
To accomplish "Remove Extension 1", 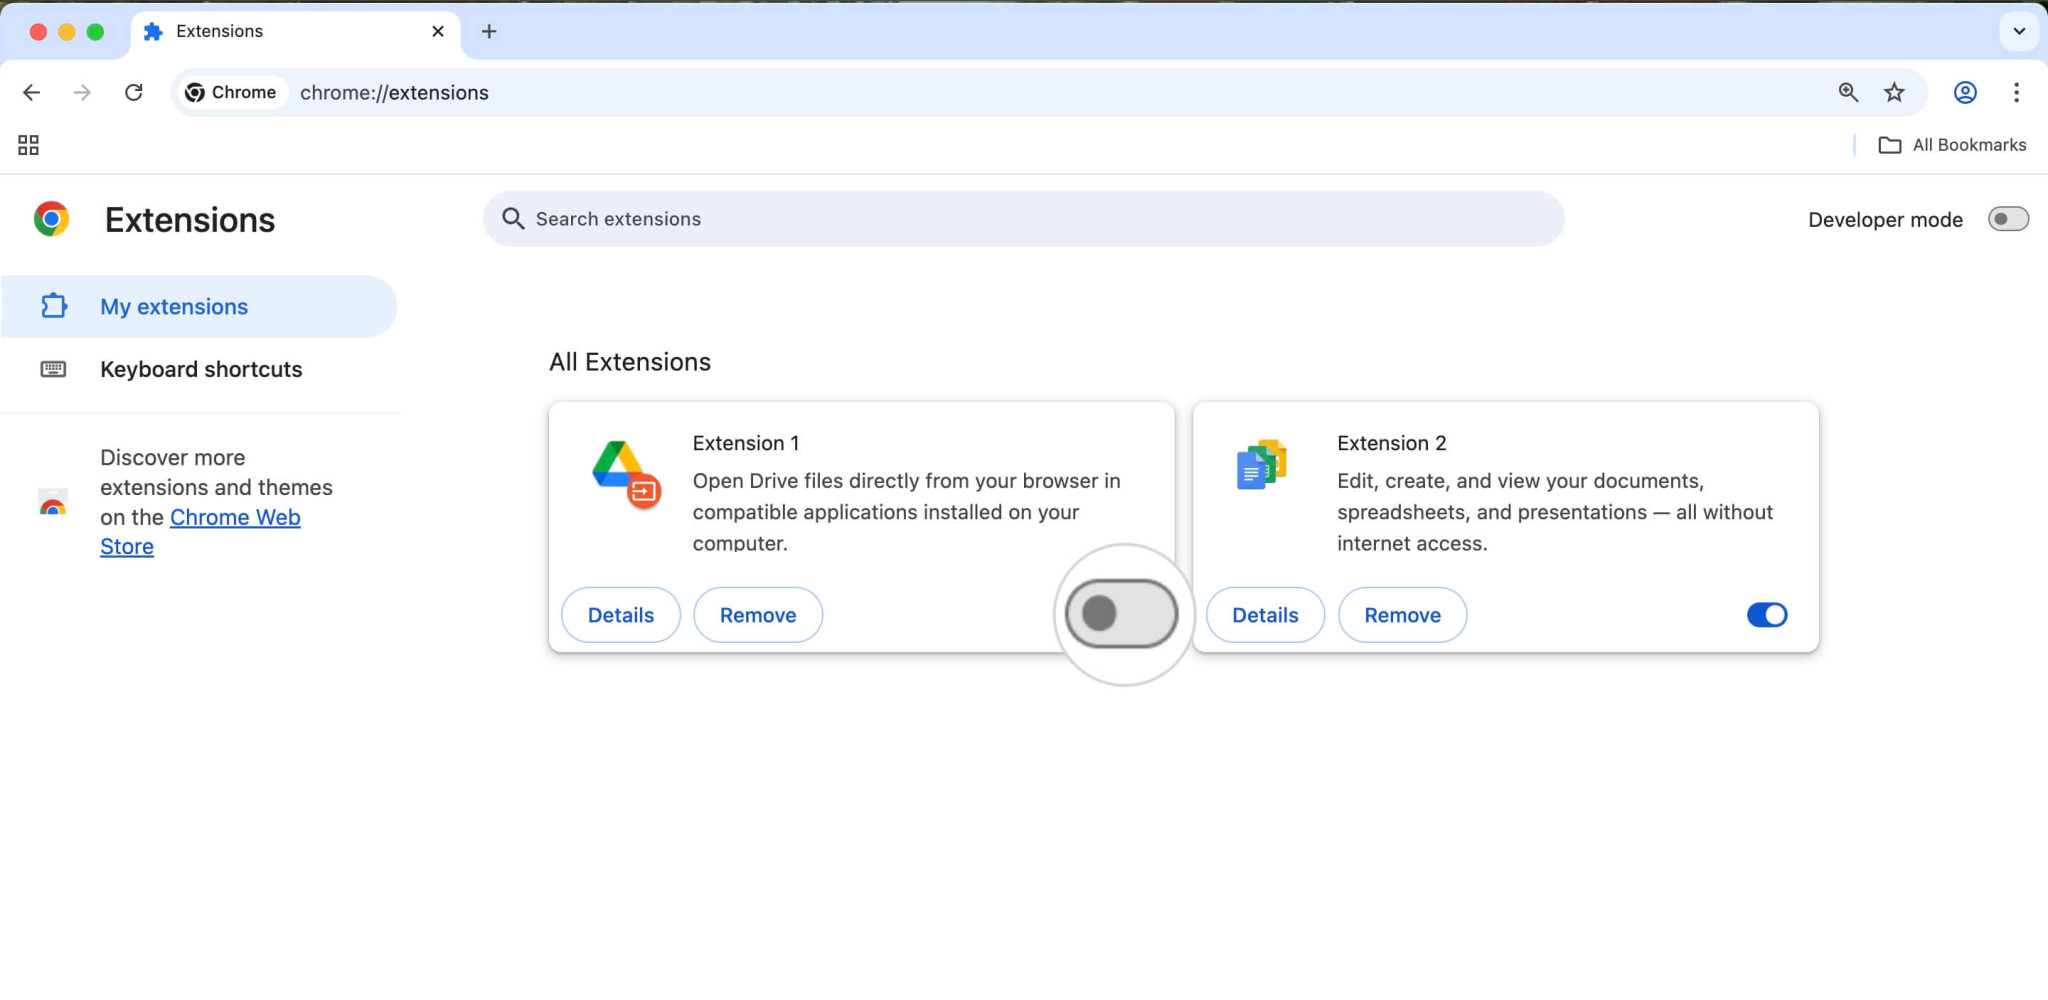I will tap(758, 615).
